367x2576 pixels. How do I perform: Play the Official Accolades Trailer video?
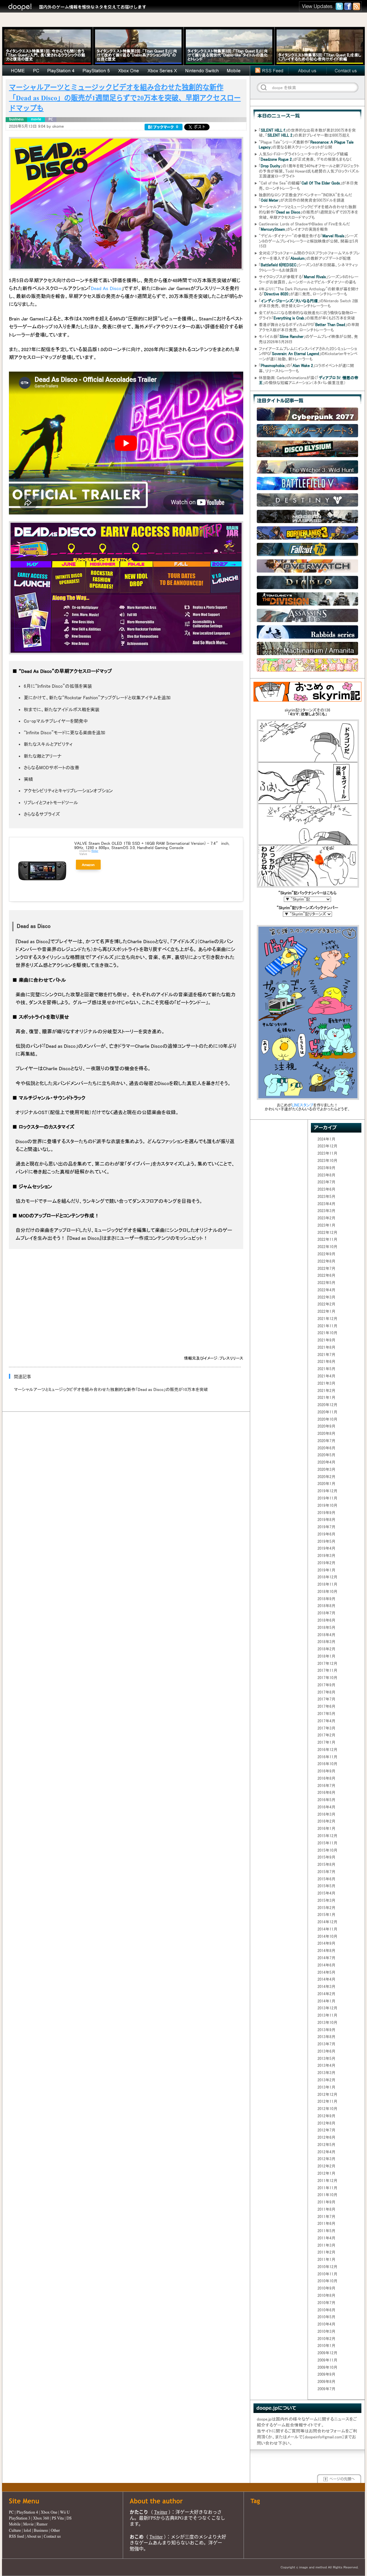coord(126,443)
